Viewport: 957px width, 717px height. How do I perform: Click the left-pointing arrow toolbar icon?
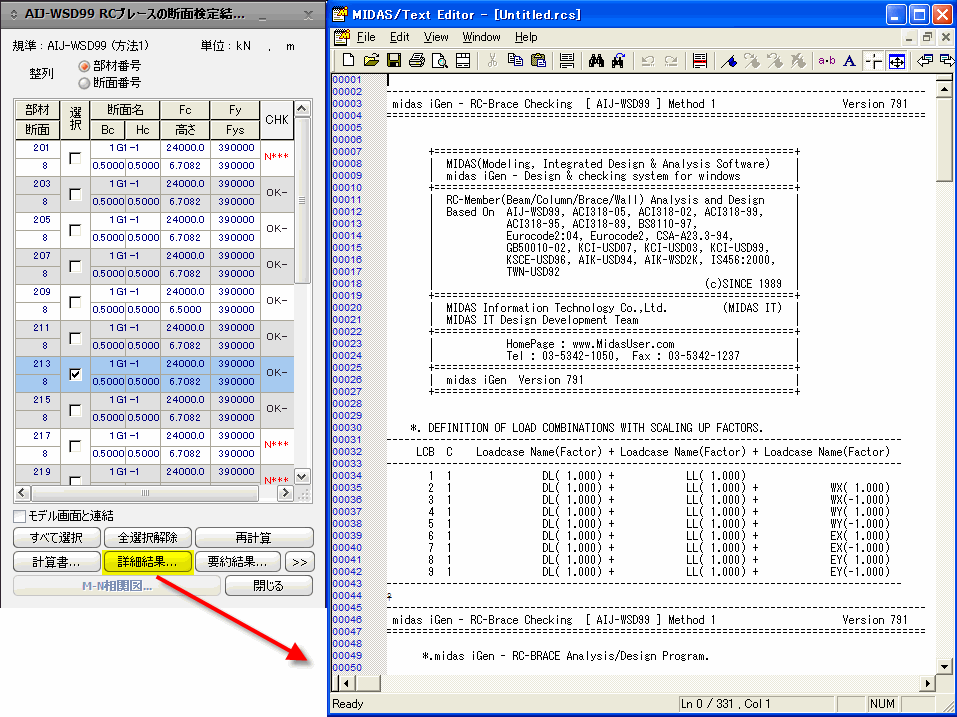925,60
